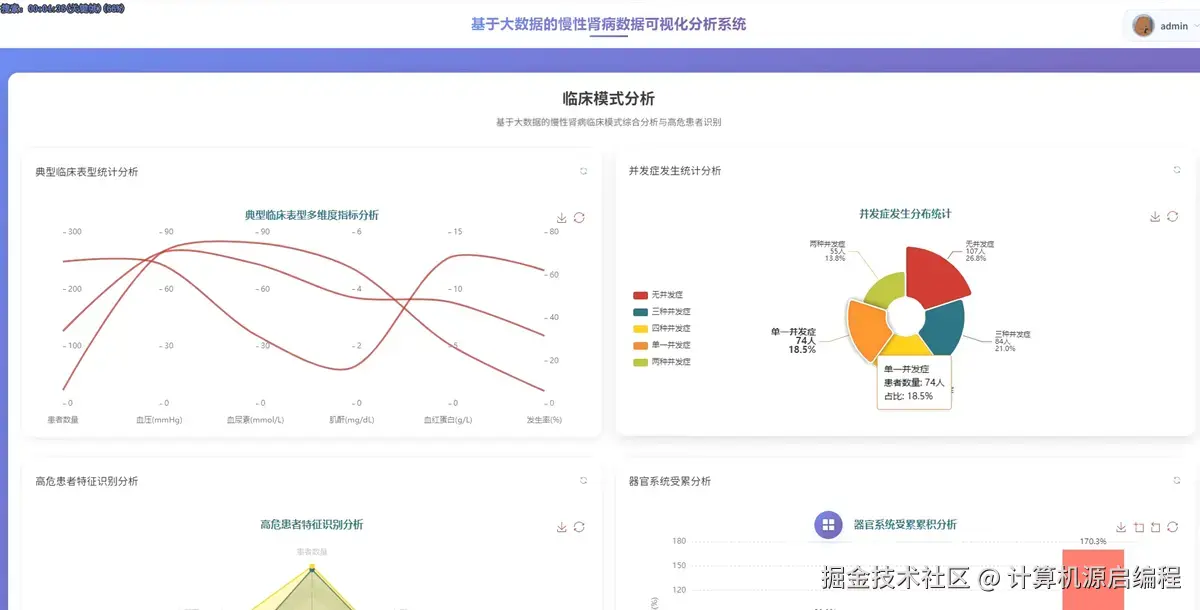Refresh the 典型临床表型统计分析 card
The height and width of the screenshot is (610, 1200).
click(x=583, y=171)
